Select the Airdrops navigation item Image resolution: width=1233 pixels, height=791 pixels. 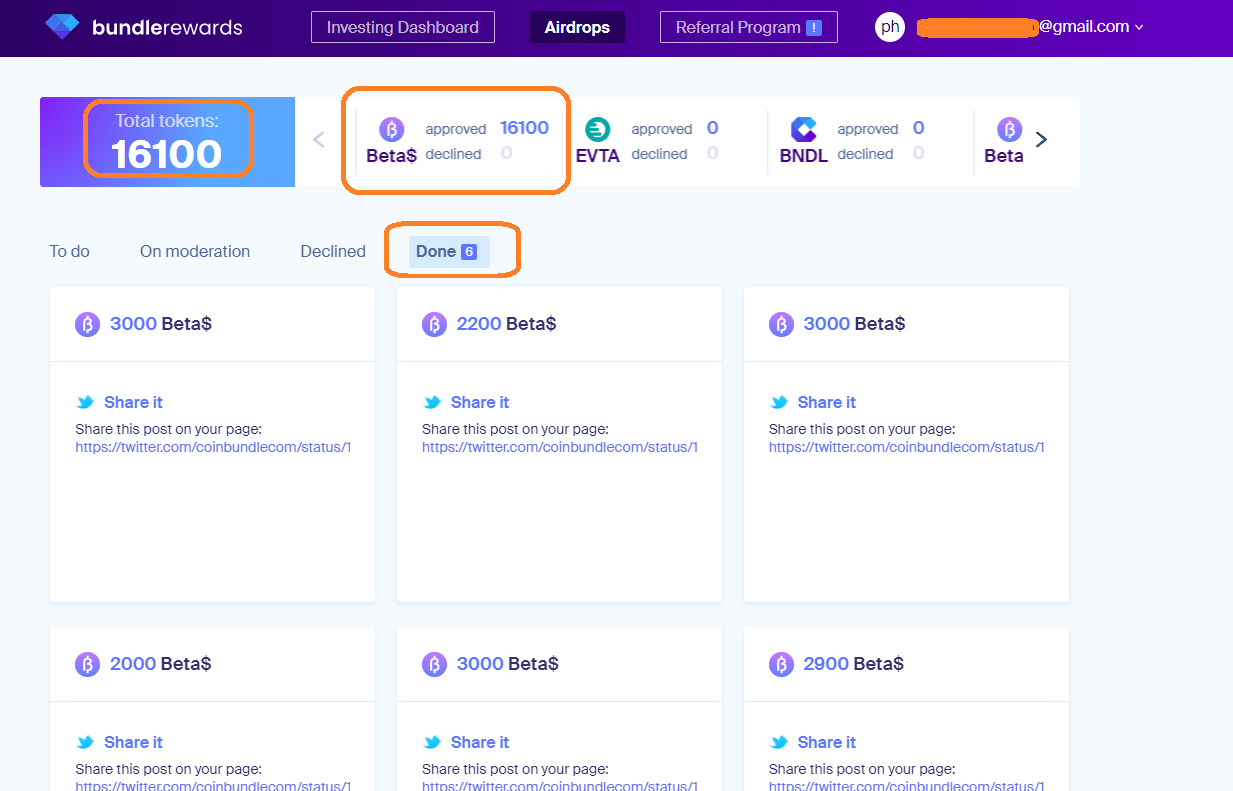pyautogui.click(x=577, y=27)
